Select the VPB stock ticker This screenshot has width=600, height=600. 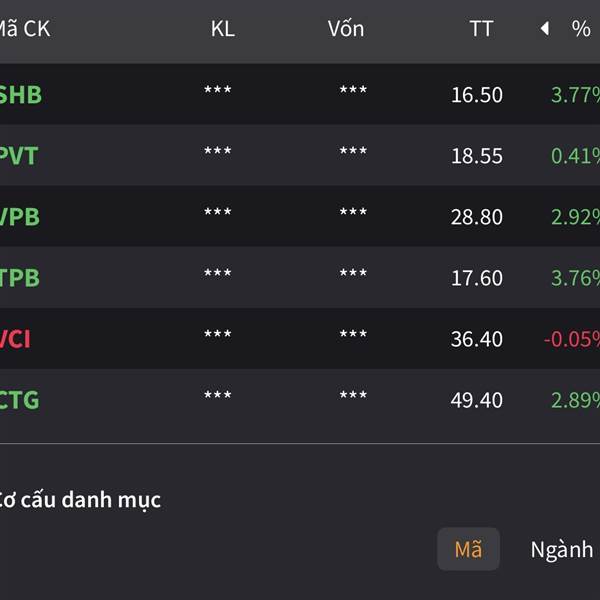pos(20,217)
